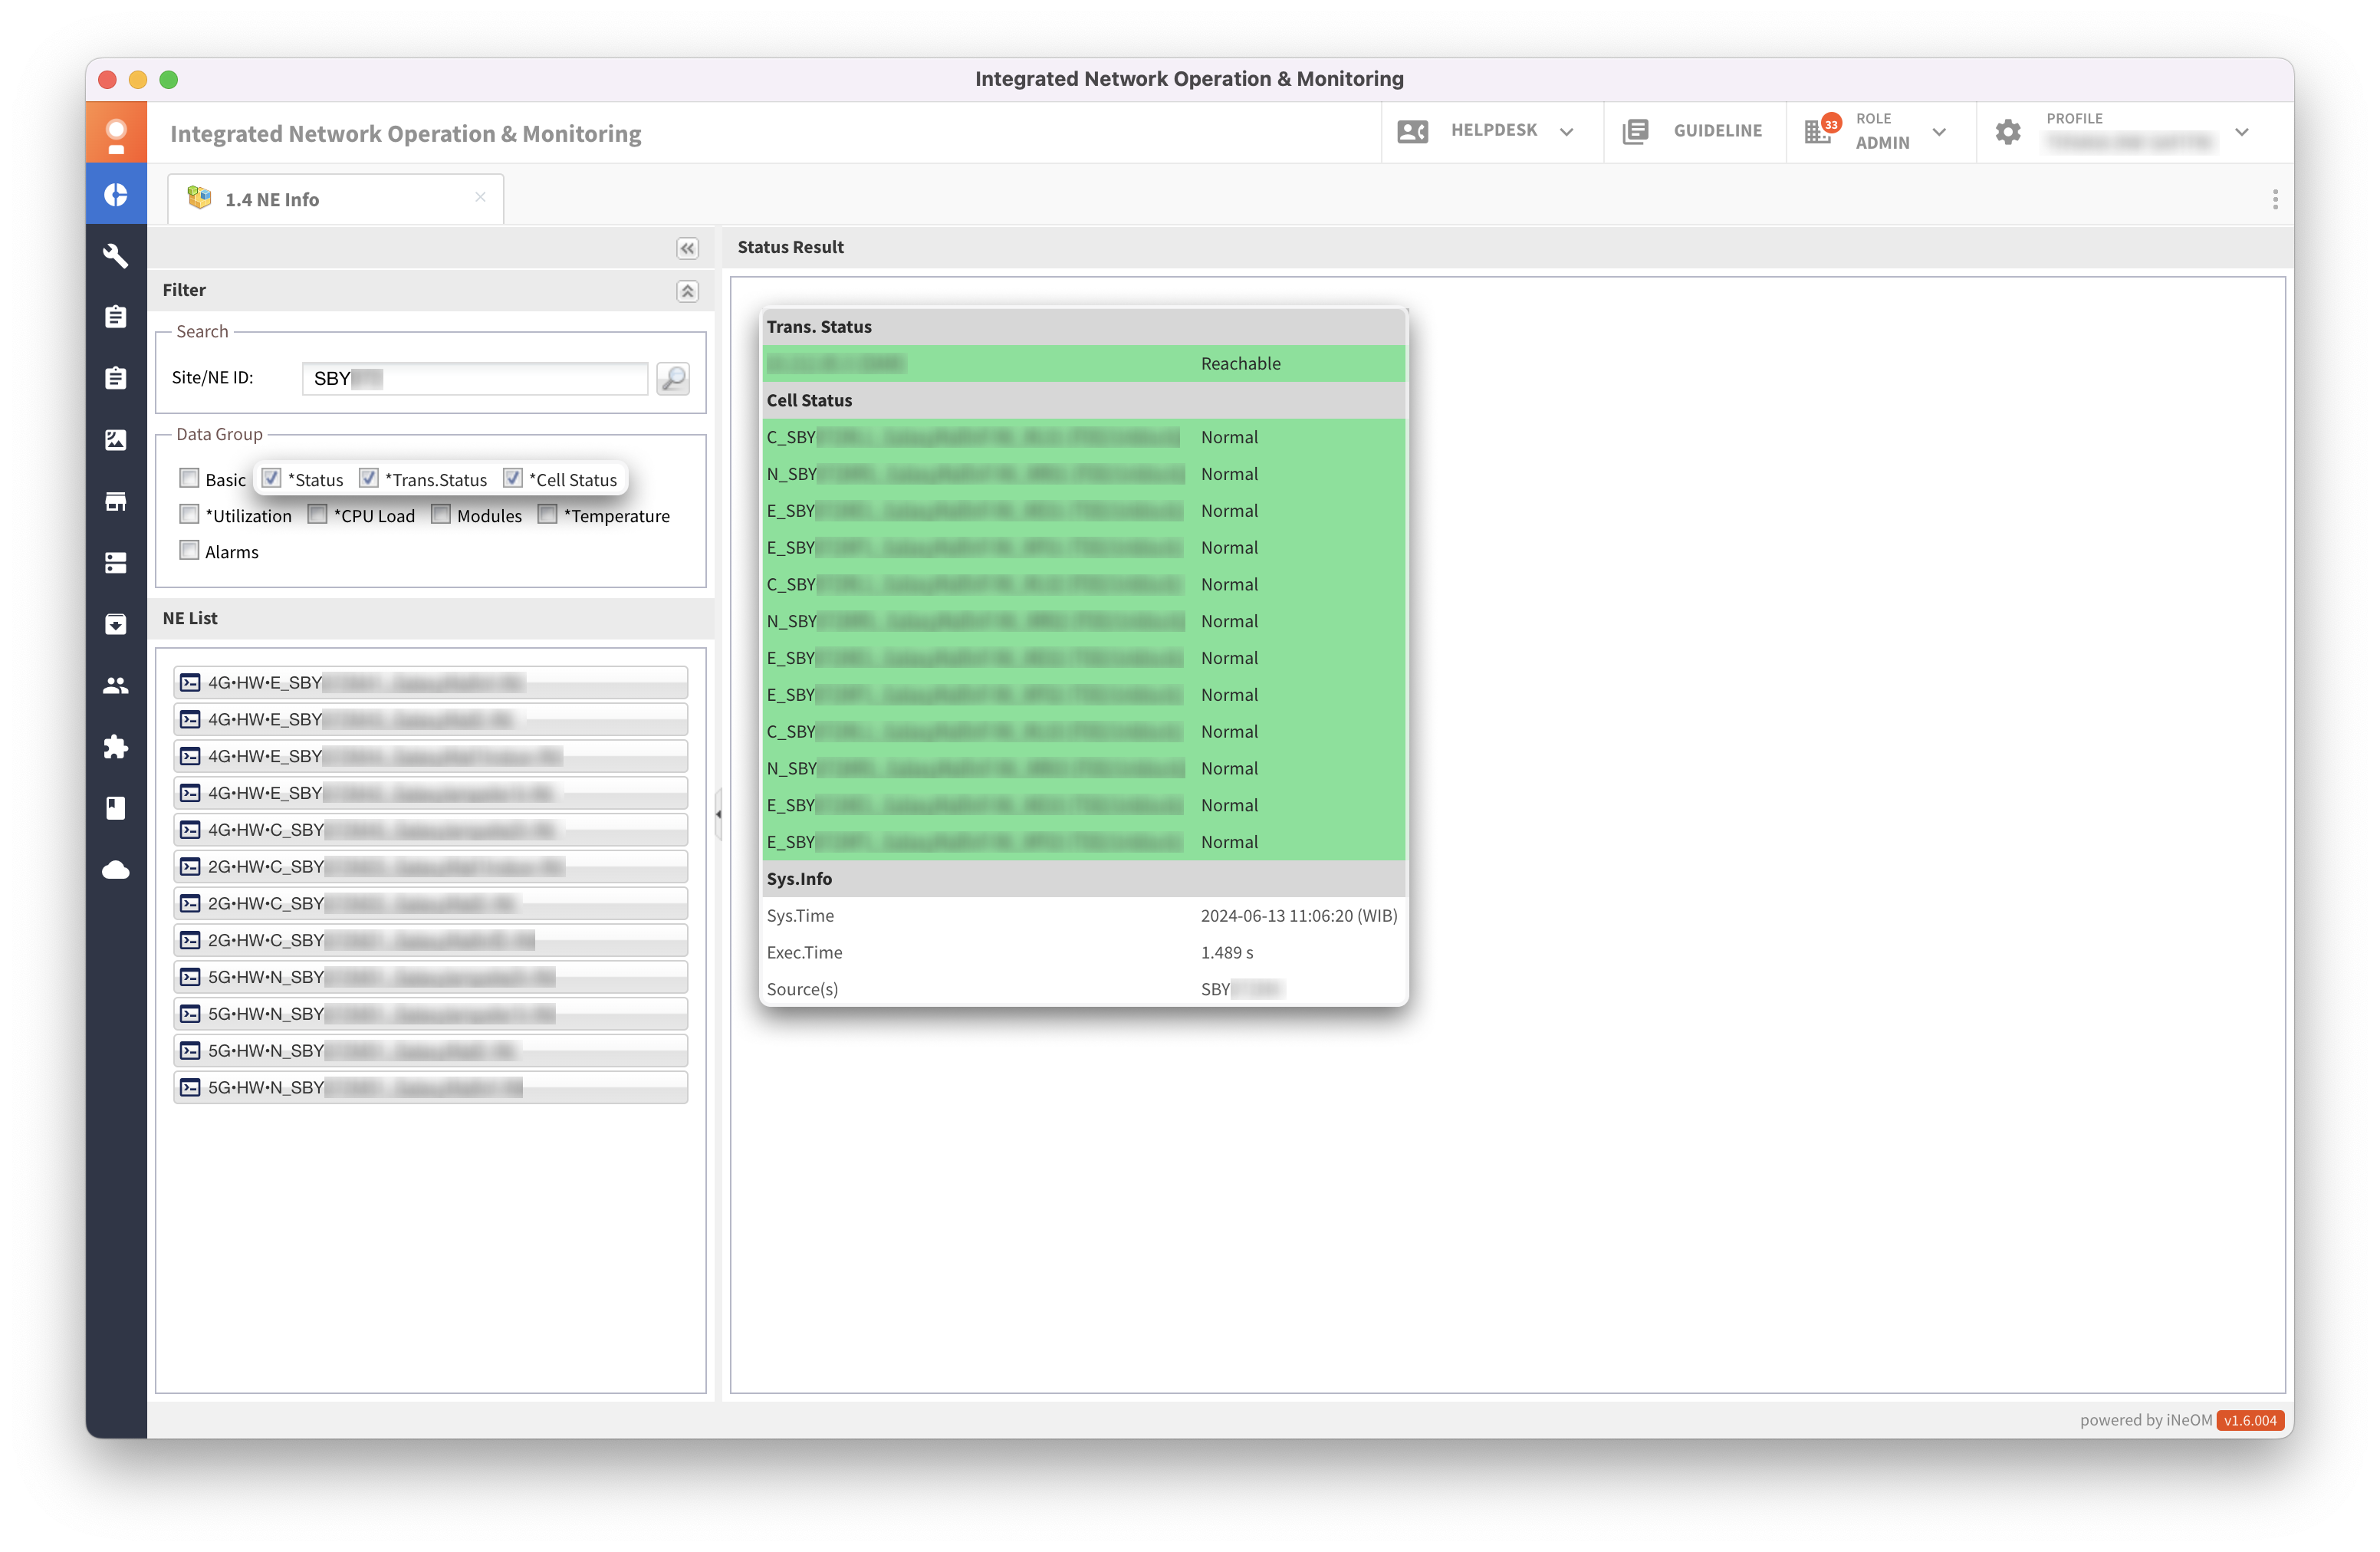Open the dashboard pie chart sidebar icon
Screen dimensions: 2380x1552
click(116, 195)
